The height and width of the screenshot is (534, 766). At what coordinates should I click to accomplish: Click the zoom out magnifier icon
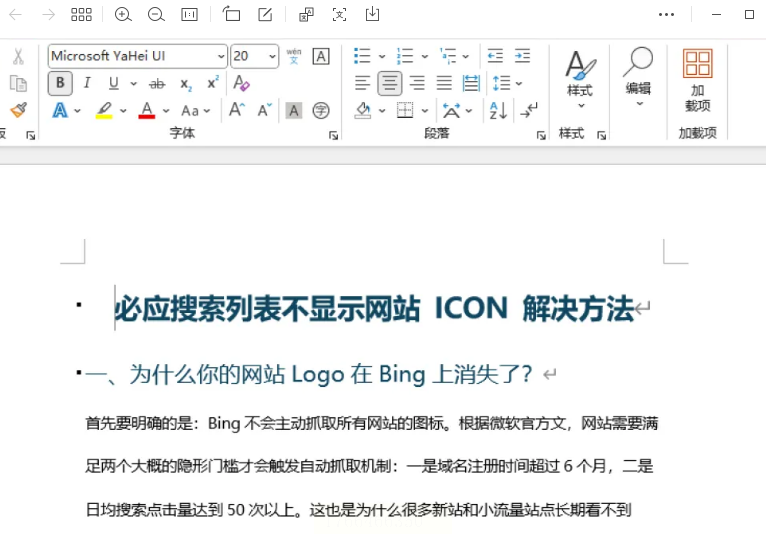(156, 15)
